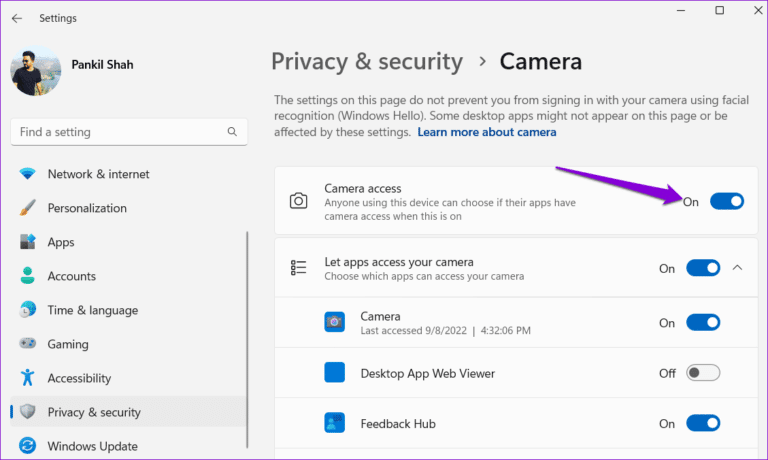768x460 pixels.
Task: Select Time & language in sidebar
Action: coord(93,310)
